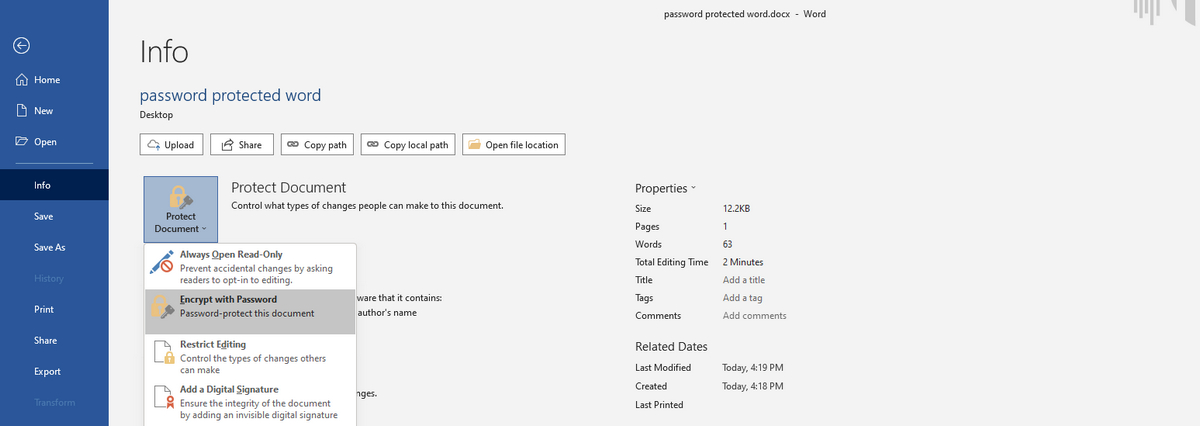
Task: Click Add a title field
Action: click(x=743, y=280)
